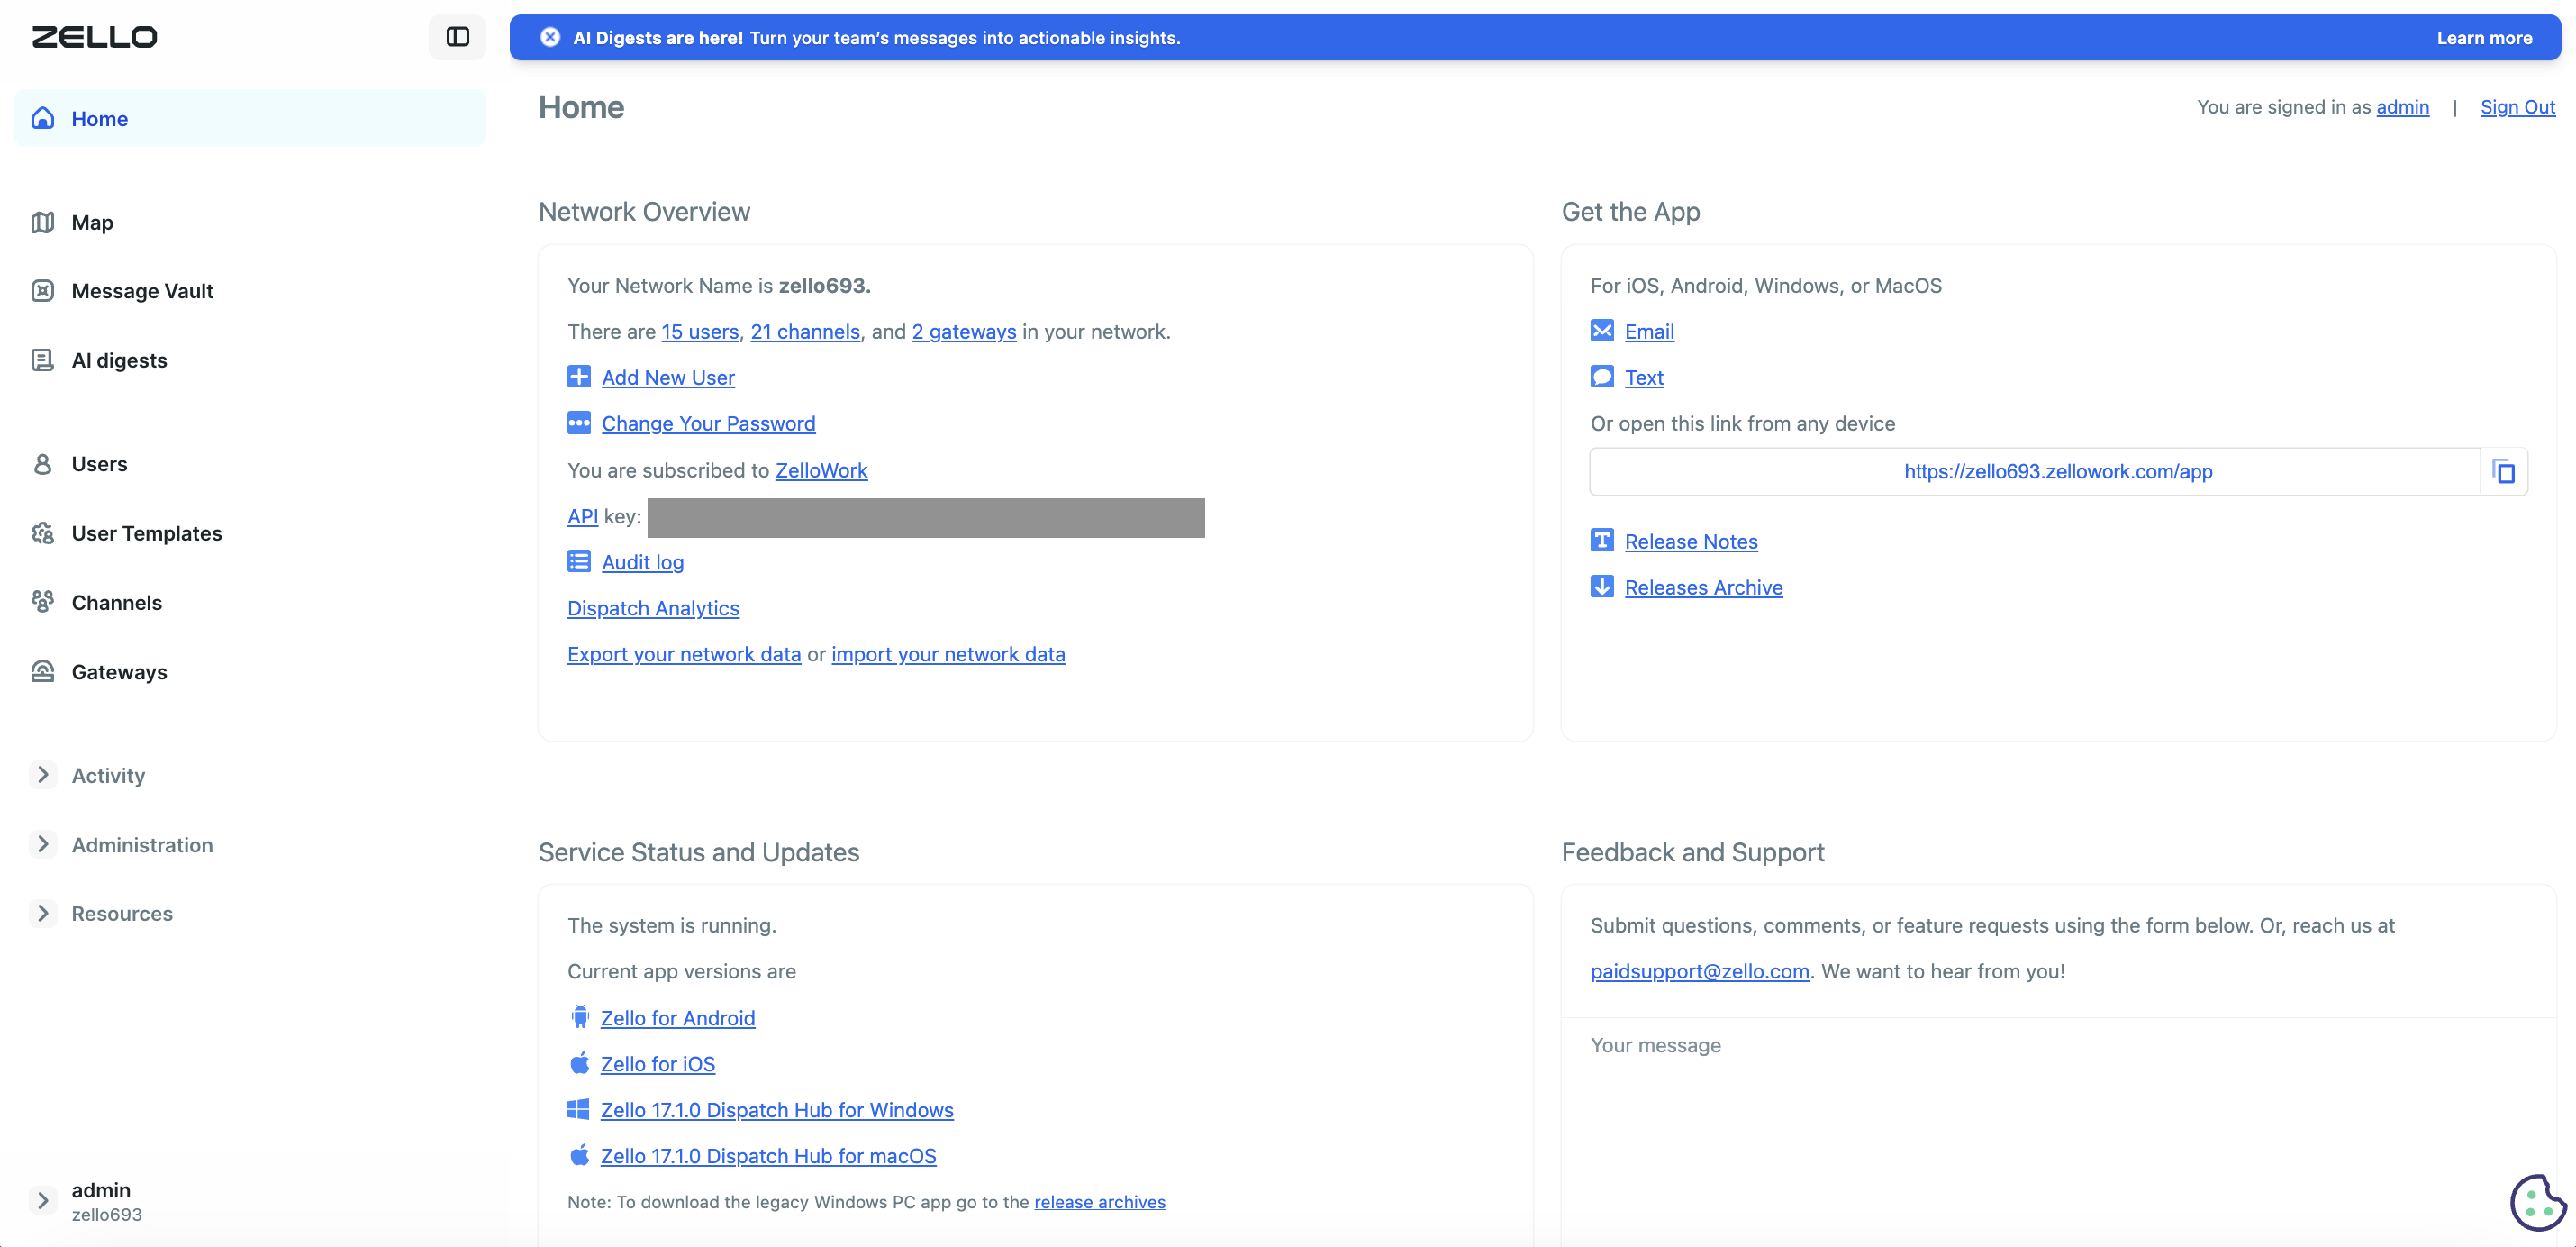Screen dimensions: 2576x1247
Task: Copy the app link with the copy icon
Action: (2504, 472)
